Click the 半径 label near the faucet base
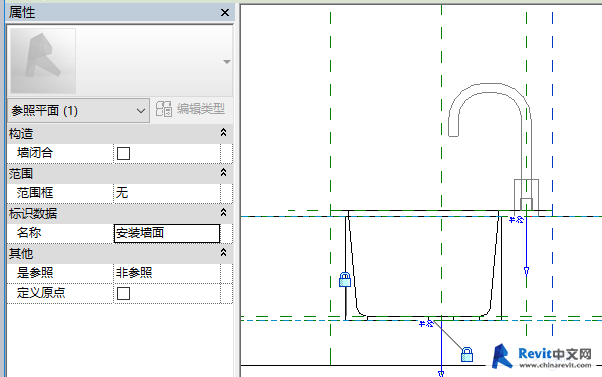The height and width of the screenshot is (377, 602). pos(516,220)
